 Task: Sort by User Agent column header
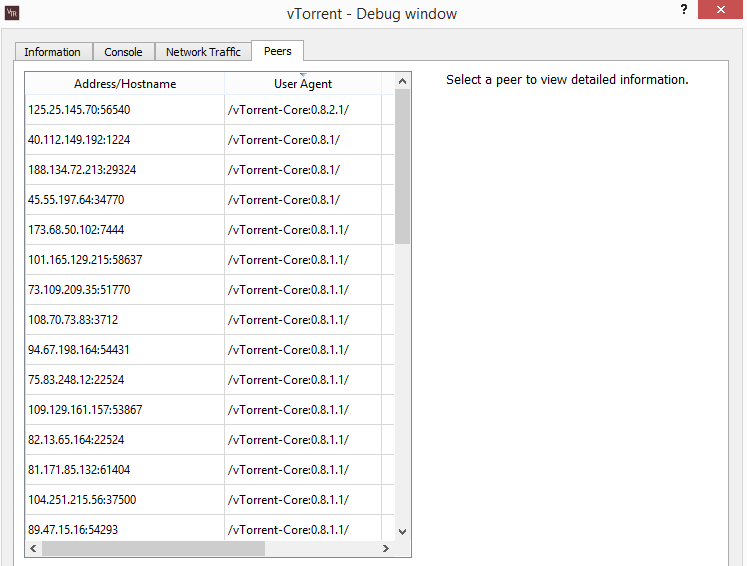(303, 84)
